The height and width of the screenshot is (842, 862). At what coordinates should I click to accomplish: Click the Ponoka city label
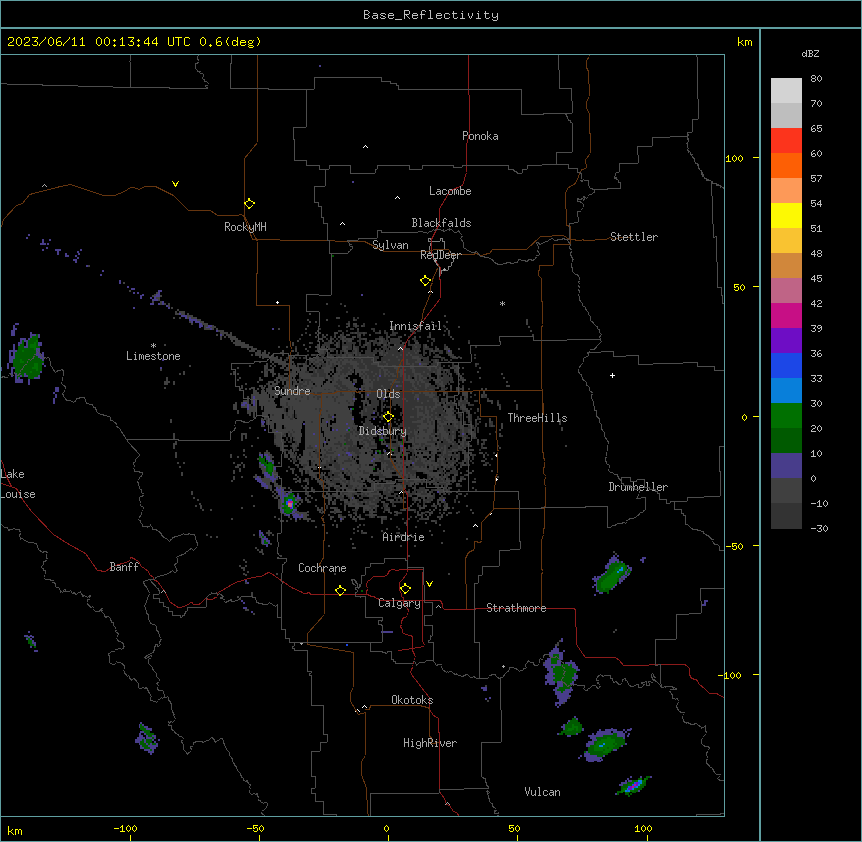click(x=480, y=136)
